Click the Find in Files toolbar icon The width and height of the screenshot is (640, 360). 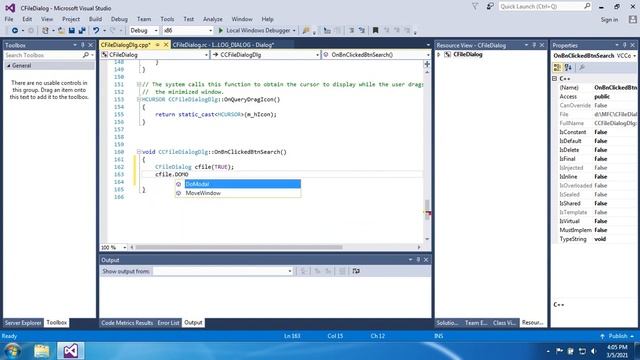pos(306,31)
